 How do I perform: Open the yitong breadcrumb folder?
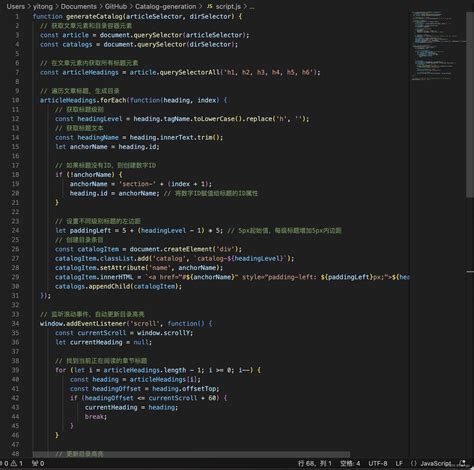click(42, 6)
